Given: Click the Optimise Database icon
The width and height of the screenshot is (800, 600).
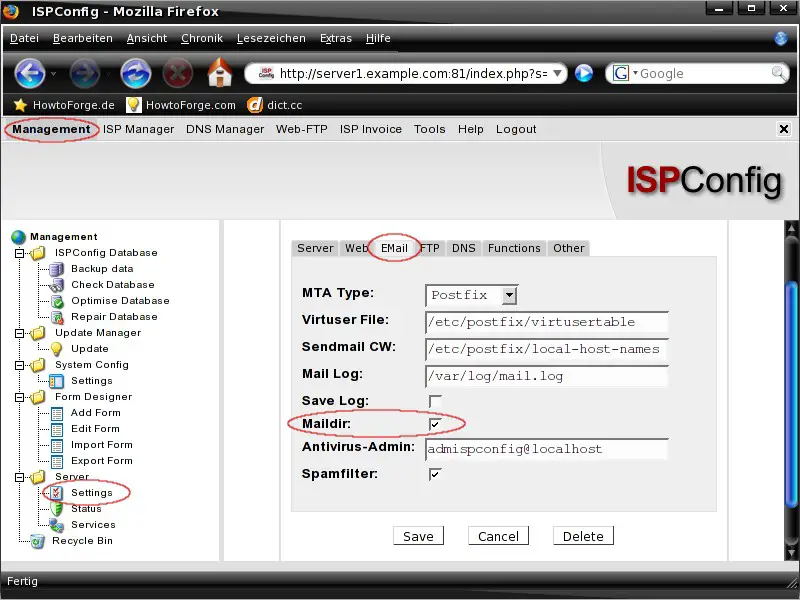Looking at the screenshot, I should tap(57, 301).
